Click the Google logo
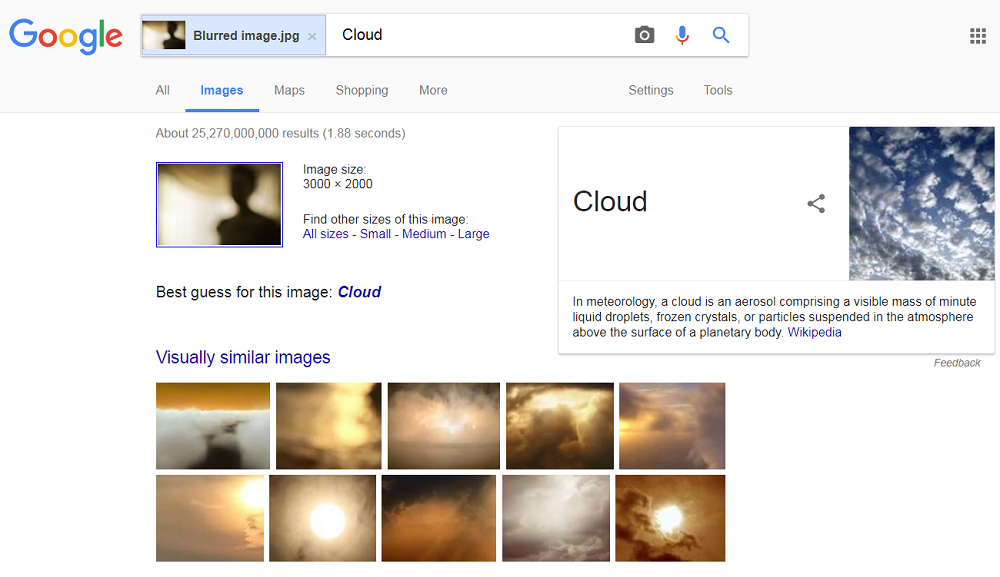This screenshot has width=1000, height=577. (x=65, y=37)
